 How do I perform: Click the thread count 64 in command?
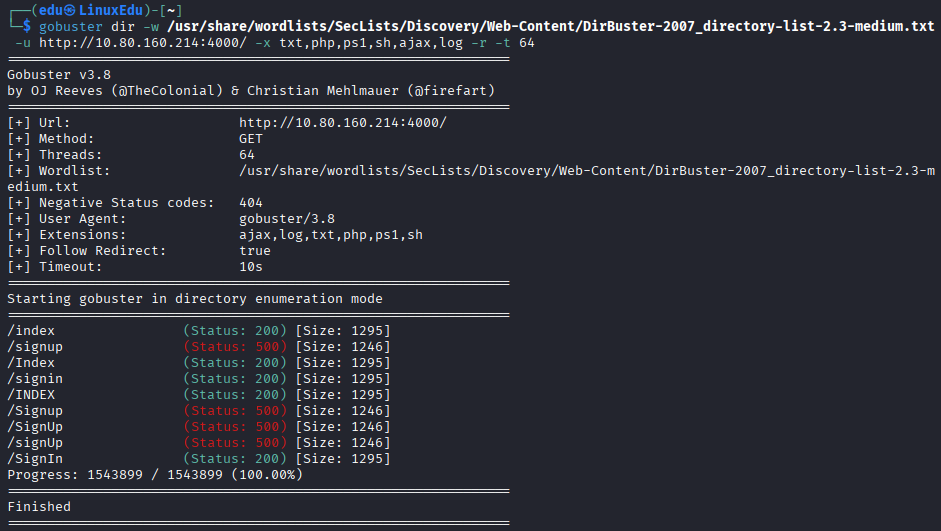pyautogui.click(x=527, y=43)
